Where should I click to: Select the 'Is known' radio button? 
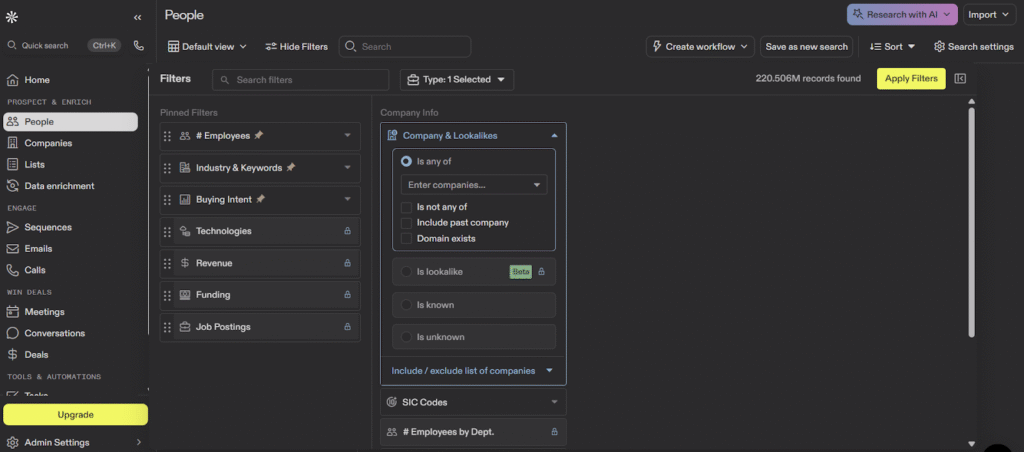click(406, 305)
